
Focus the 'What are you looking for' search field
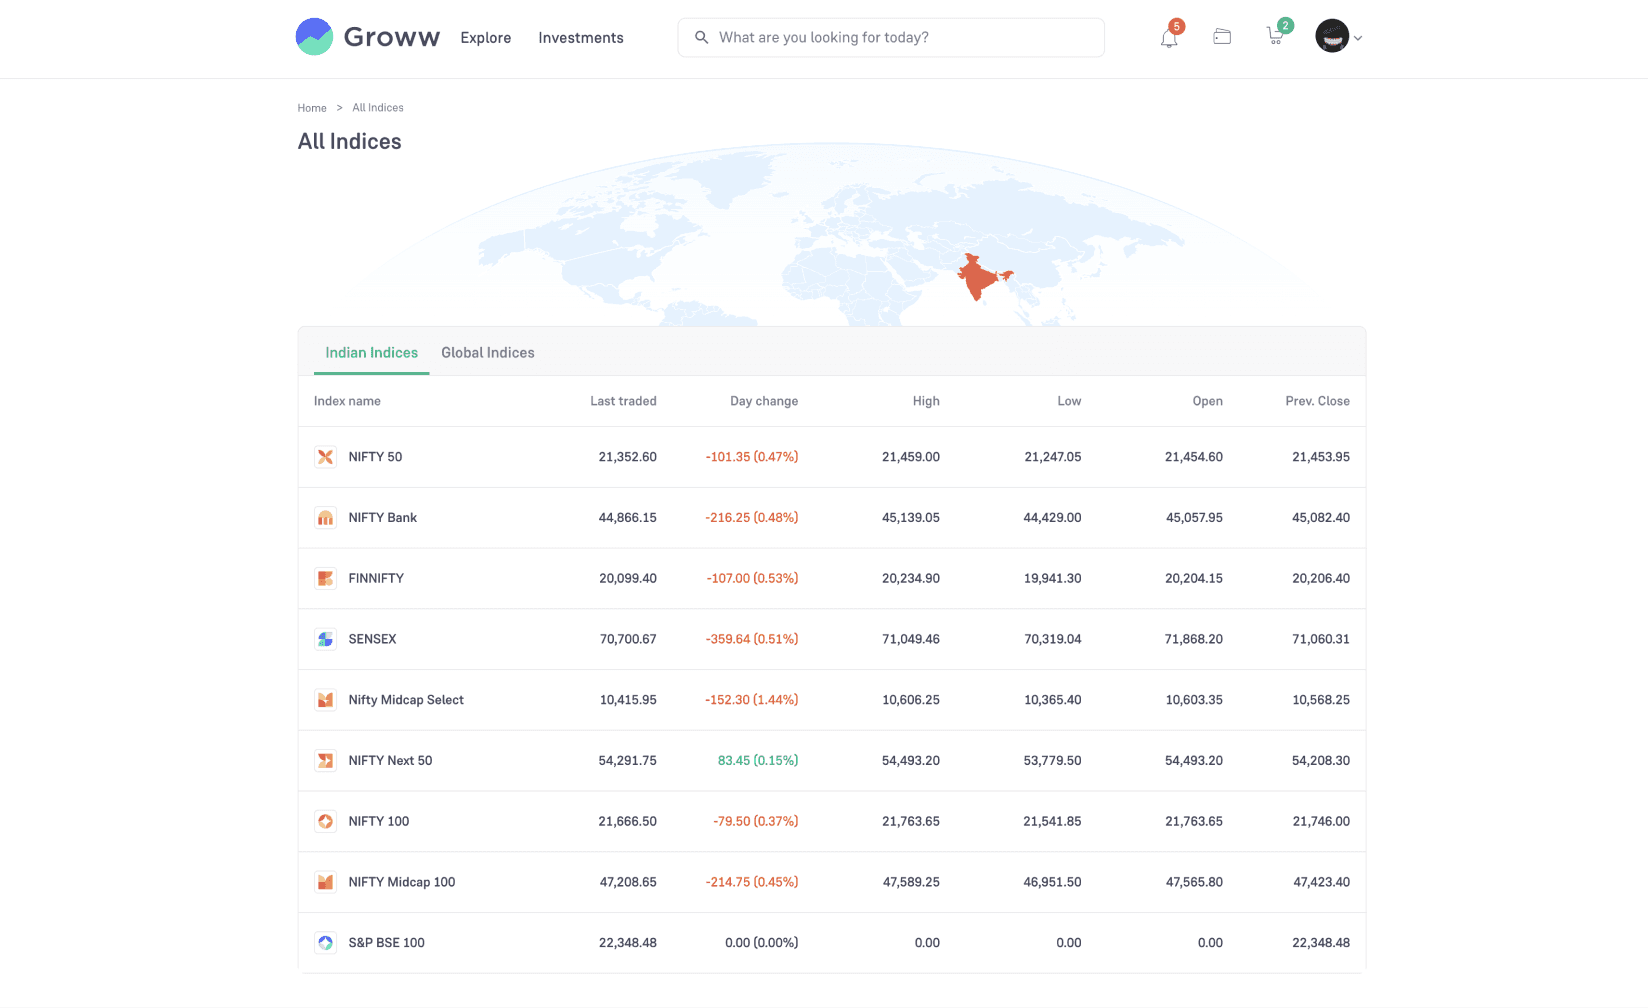point(891,37)
